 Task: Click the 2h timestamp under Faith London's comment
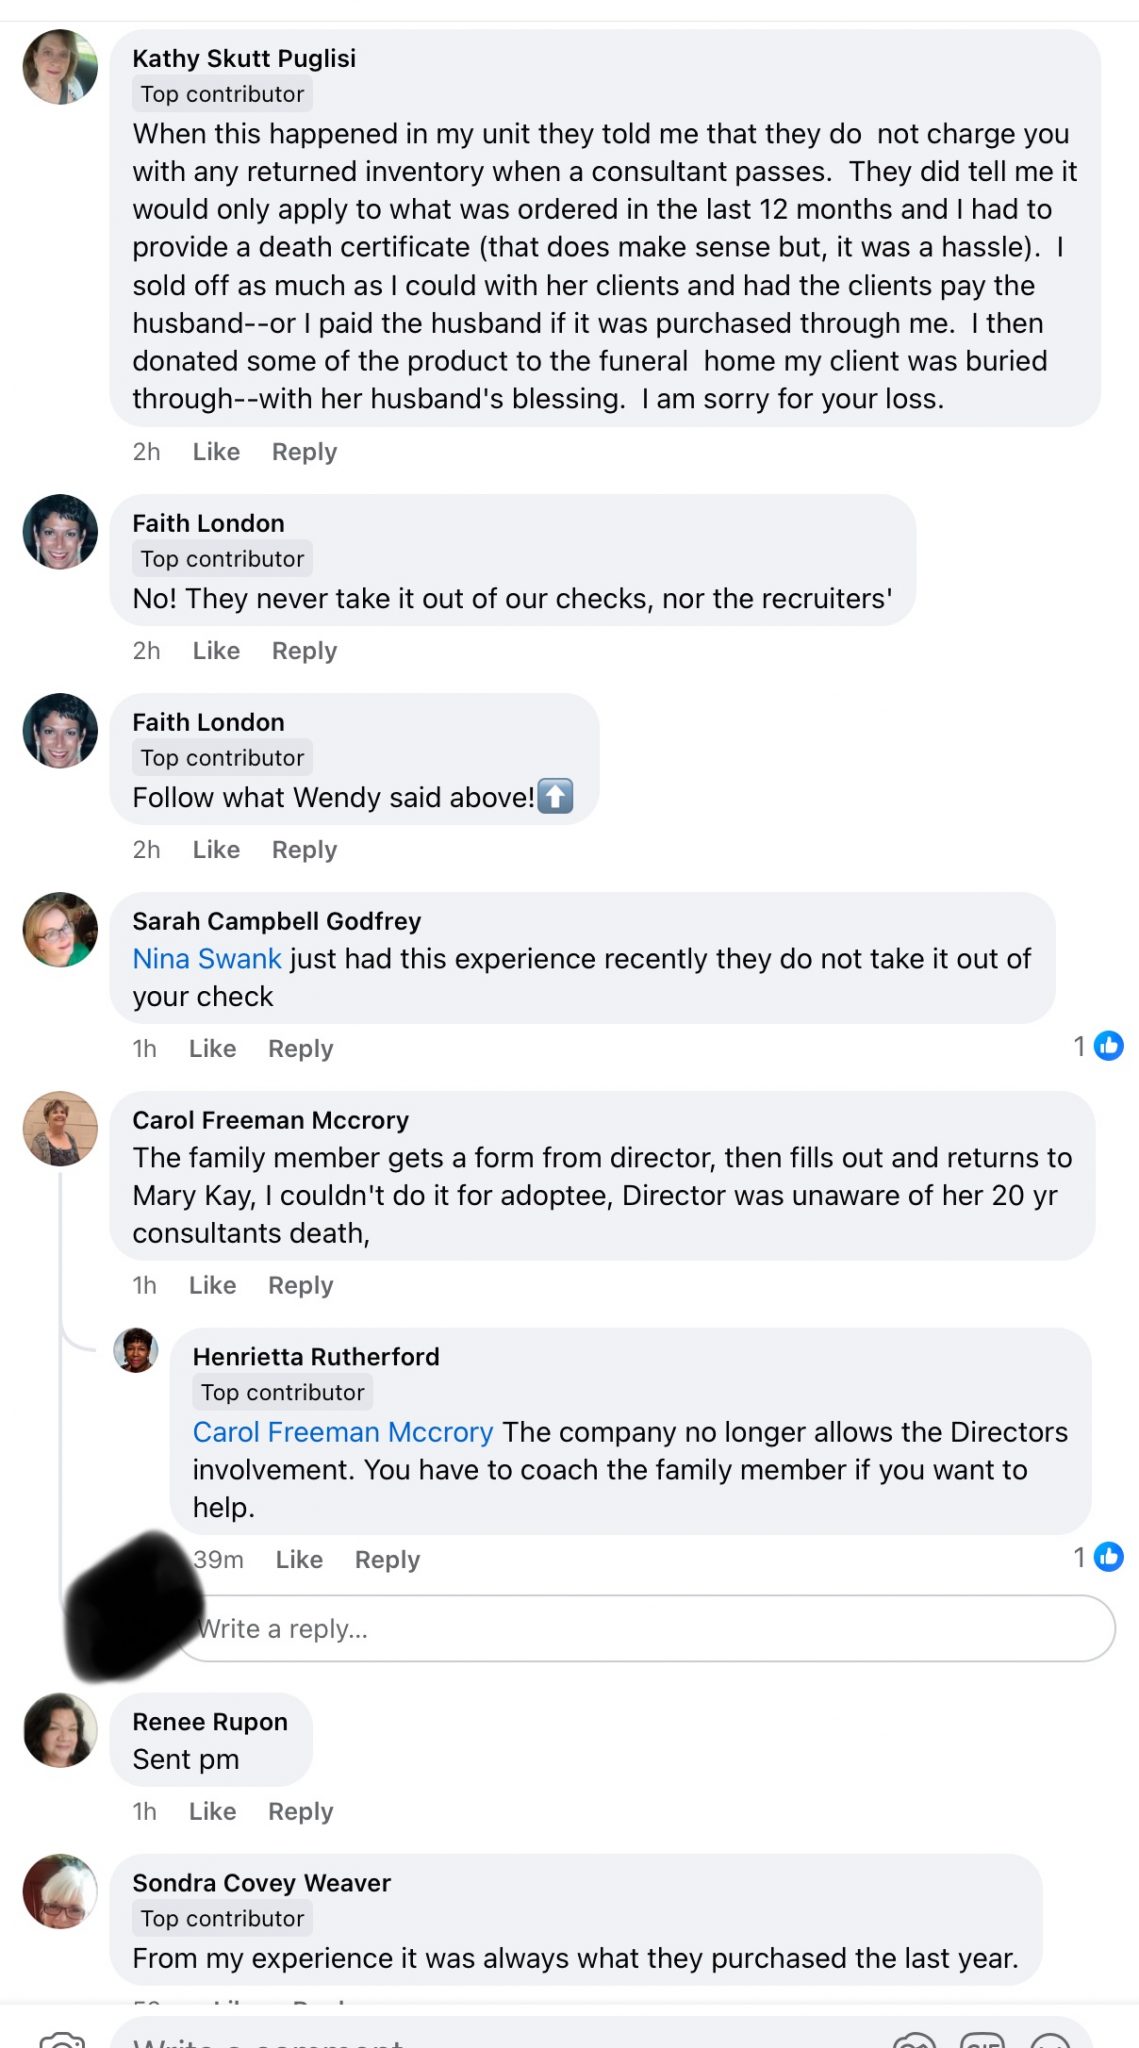146,650
